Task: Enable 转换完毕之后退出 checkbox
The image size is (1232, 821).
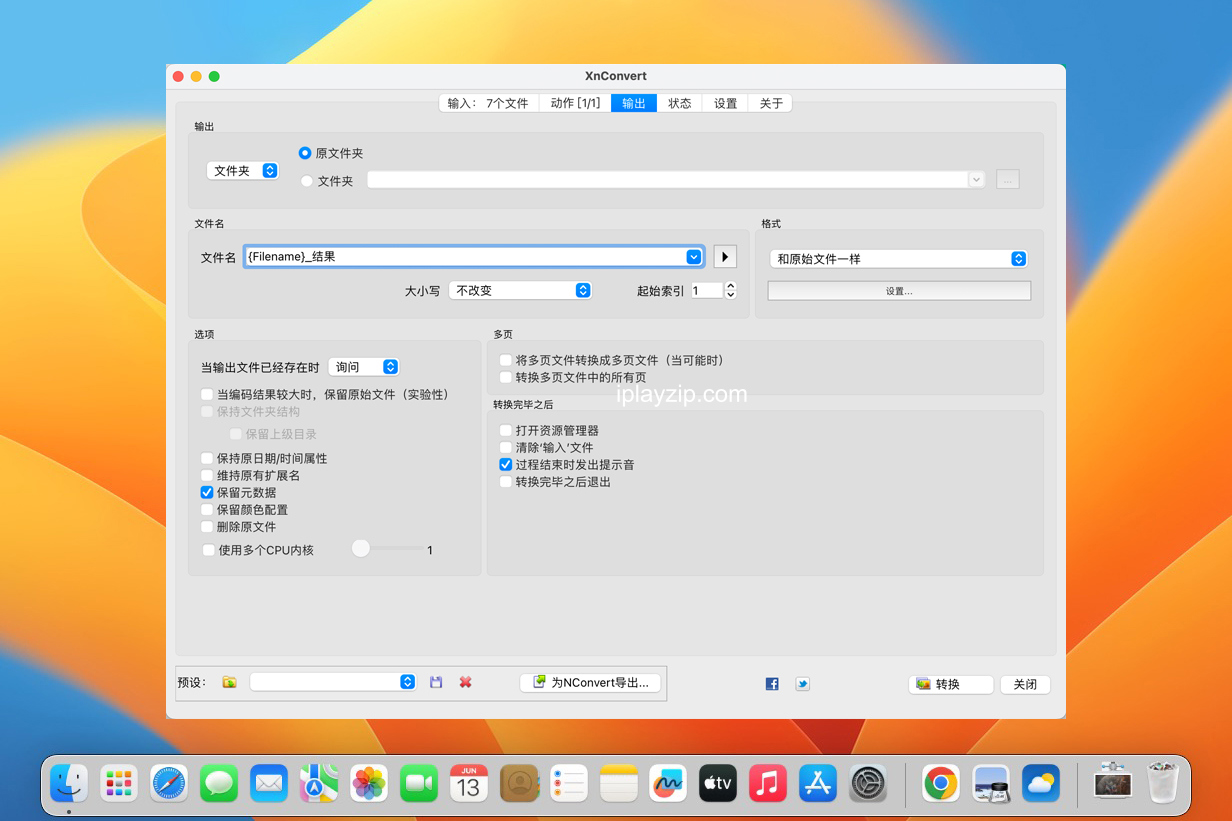Action: 506,481
